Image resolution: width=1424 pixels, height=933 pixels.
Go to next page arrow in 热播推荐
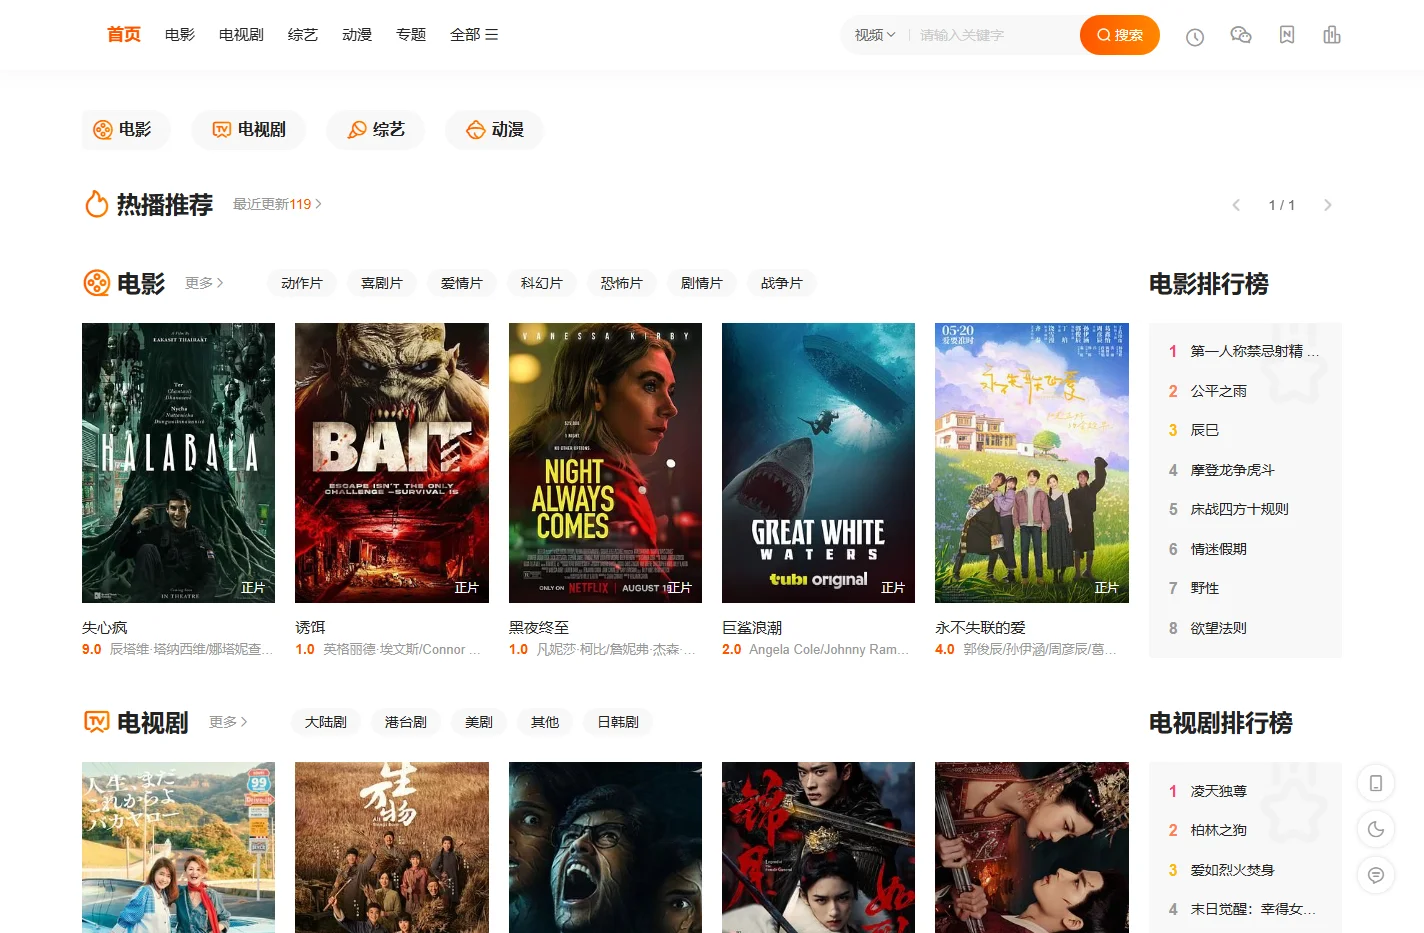pos(1328,205)
